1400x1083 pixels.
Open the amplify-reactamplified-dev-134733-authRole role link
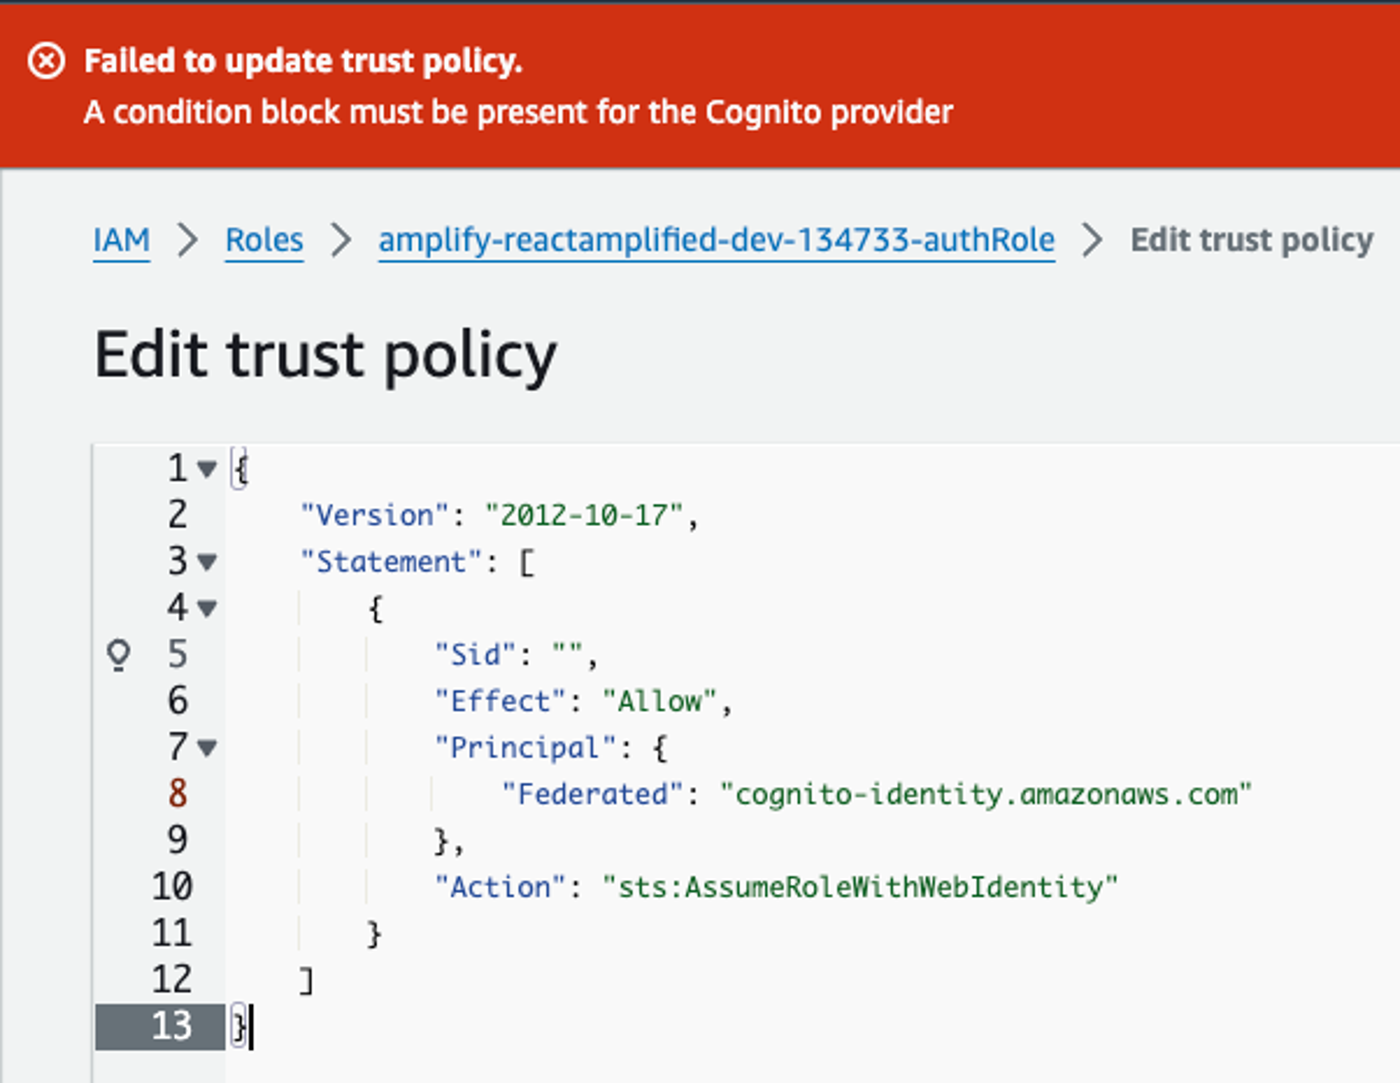716,240
